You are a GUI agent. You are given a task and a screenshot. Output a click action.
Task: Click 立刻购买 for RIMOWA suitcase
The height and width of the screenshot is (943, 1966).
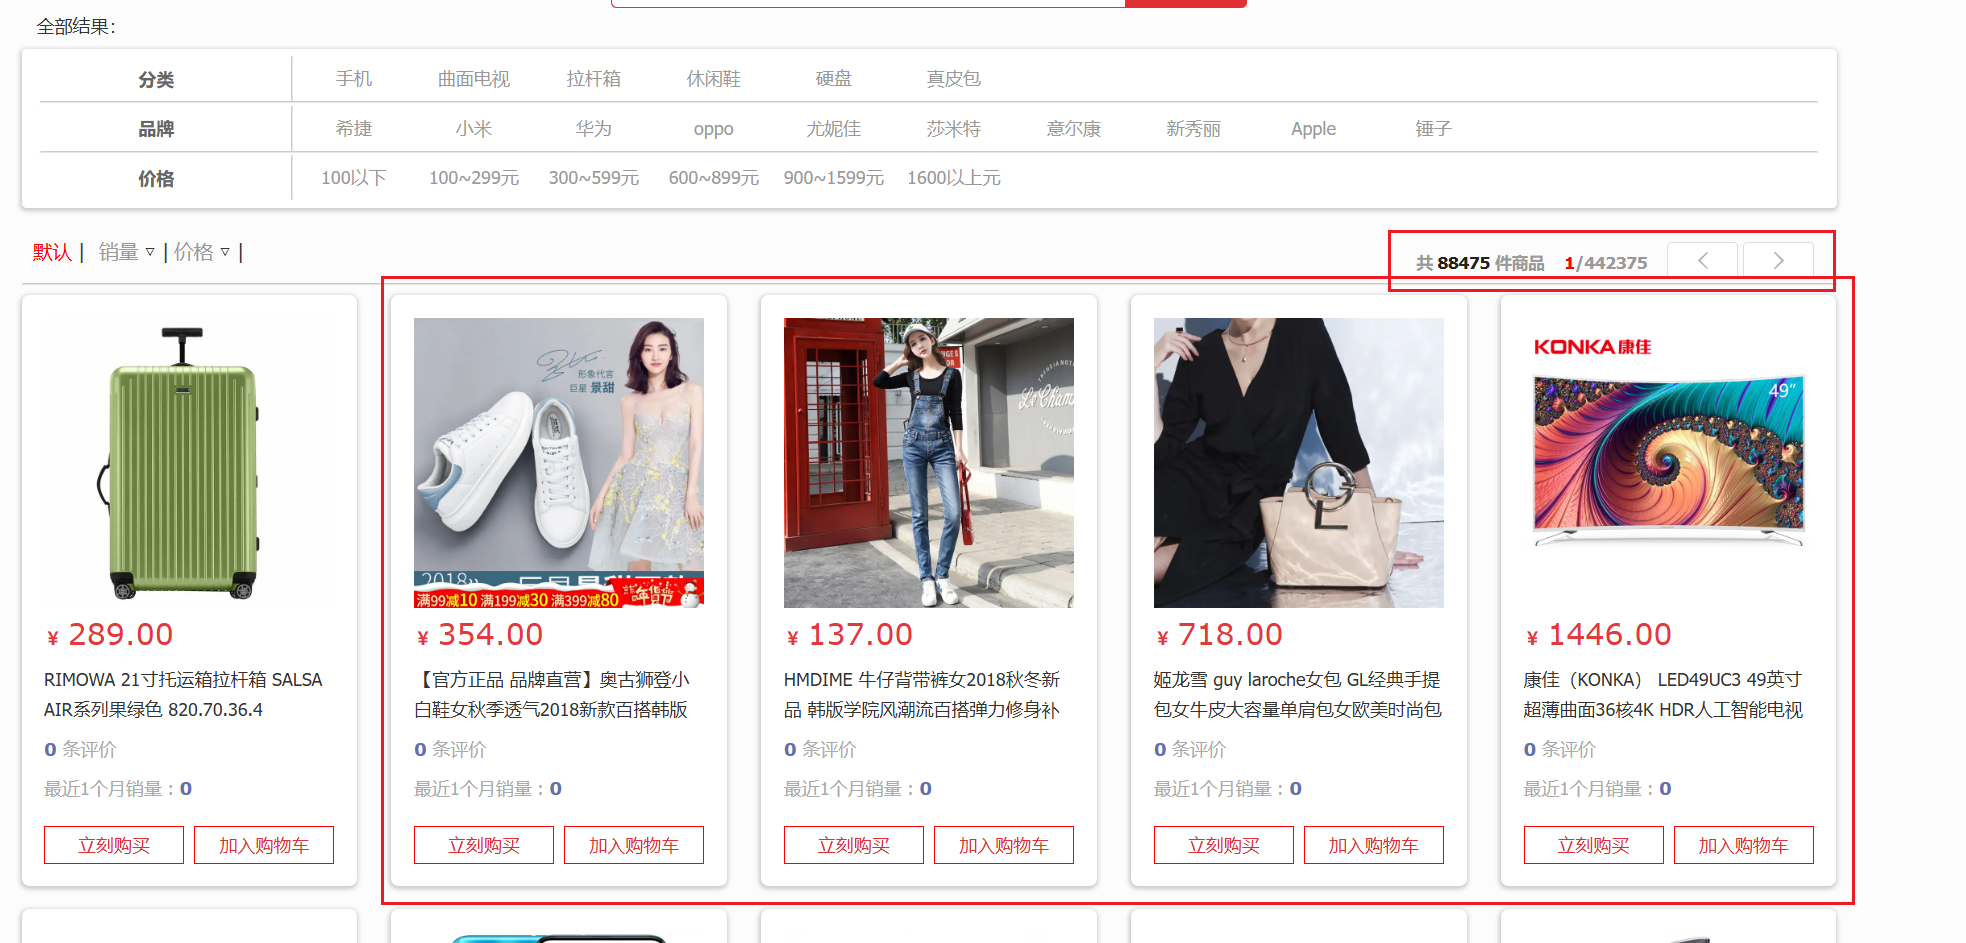tap(114, 845)
